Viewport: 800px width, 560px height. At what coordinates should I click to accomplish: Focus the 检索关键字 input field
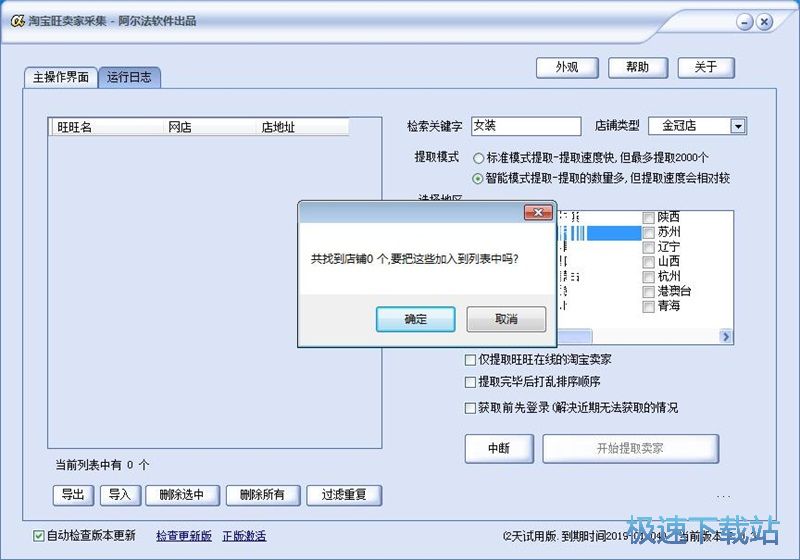(526, 126)
